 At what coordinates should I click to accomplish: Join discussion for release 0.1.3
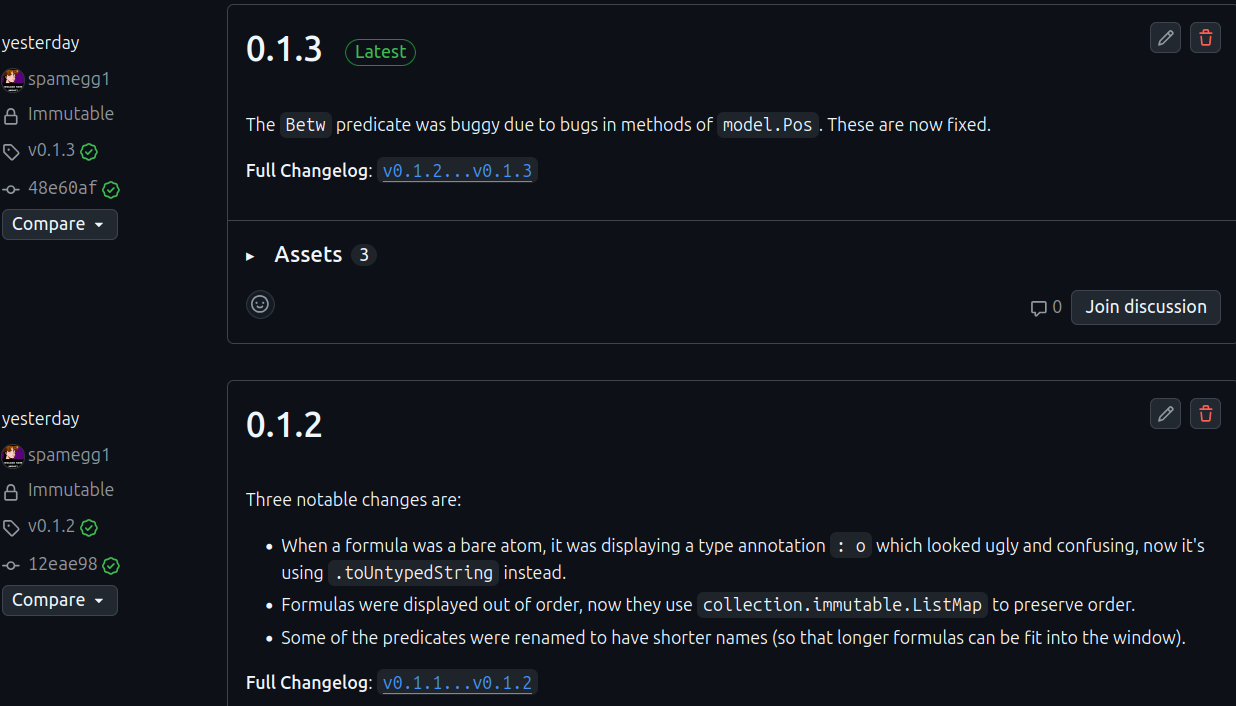point(1145,307)
